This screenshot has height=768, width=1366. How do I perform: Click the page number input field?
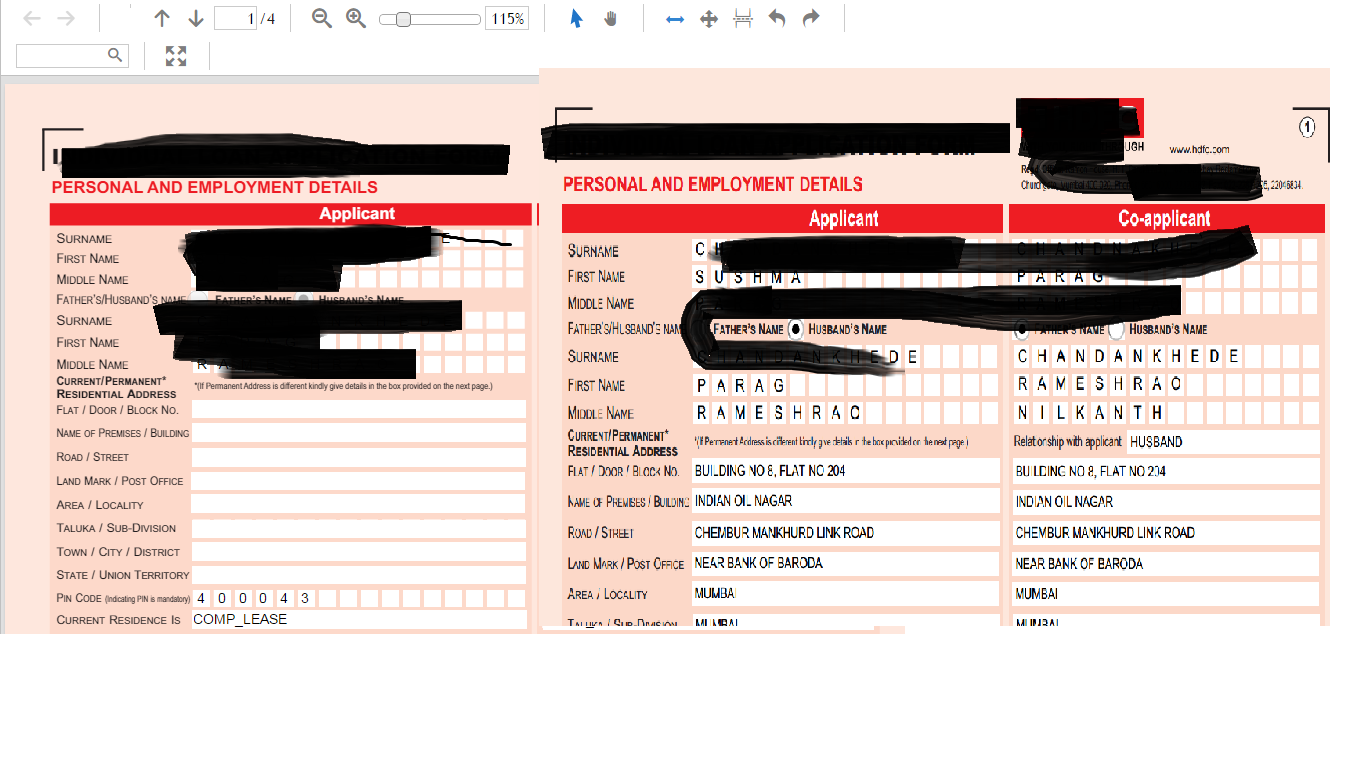[235, 19]
